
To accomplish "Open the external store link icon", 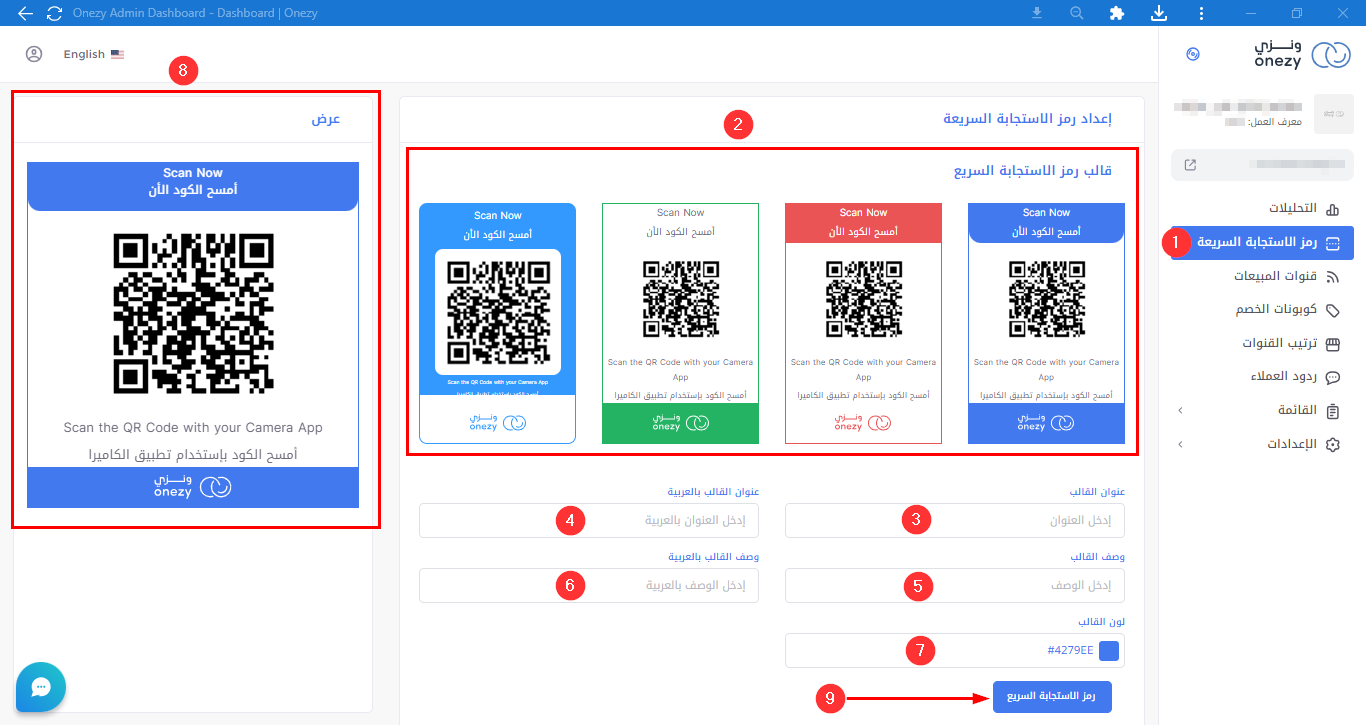I will [1190, 165].
